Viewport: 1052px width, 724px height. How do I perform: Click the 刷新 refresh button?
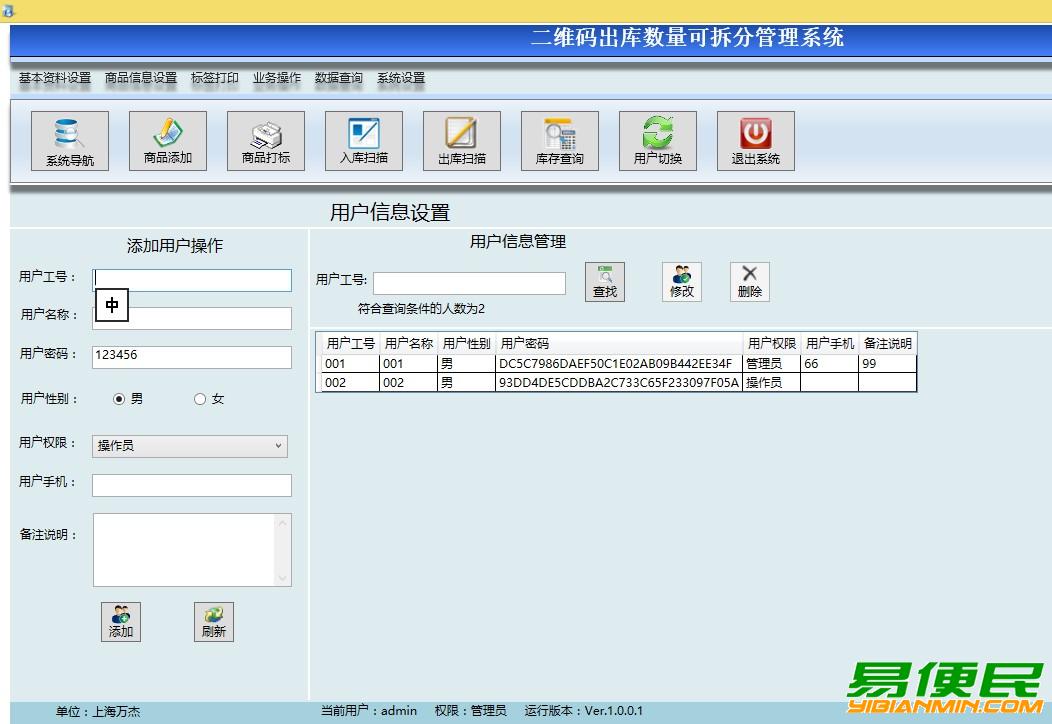(x=213, y=621)
